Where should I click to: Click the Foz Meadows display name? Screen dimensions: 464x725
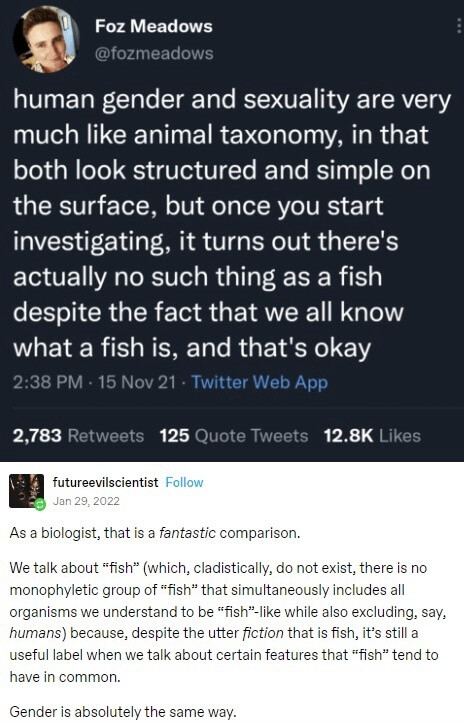pyautogui.click(x=153, y=26)
